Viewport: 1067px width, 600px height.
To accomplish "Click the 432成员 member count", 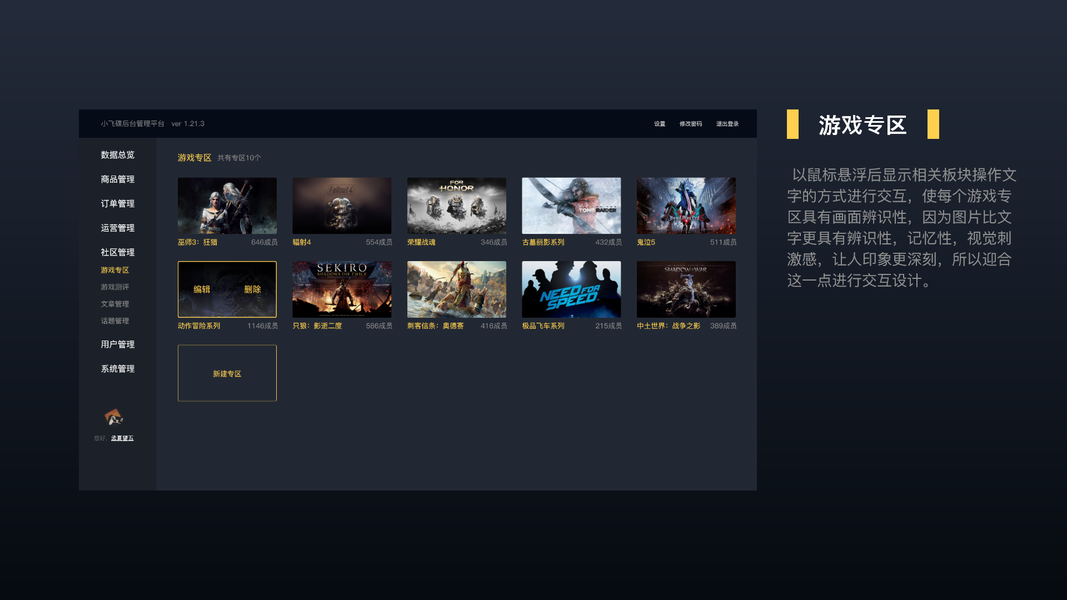I will tap(608, 242).
